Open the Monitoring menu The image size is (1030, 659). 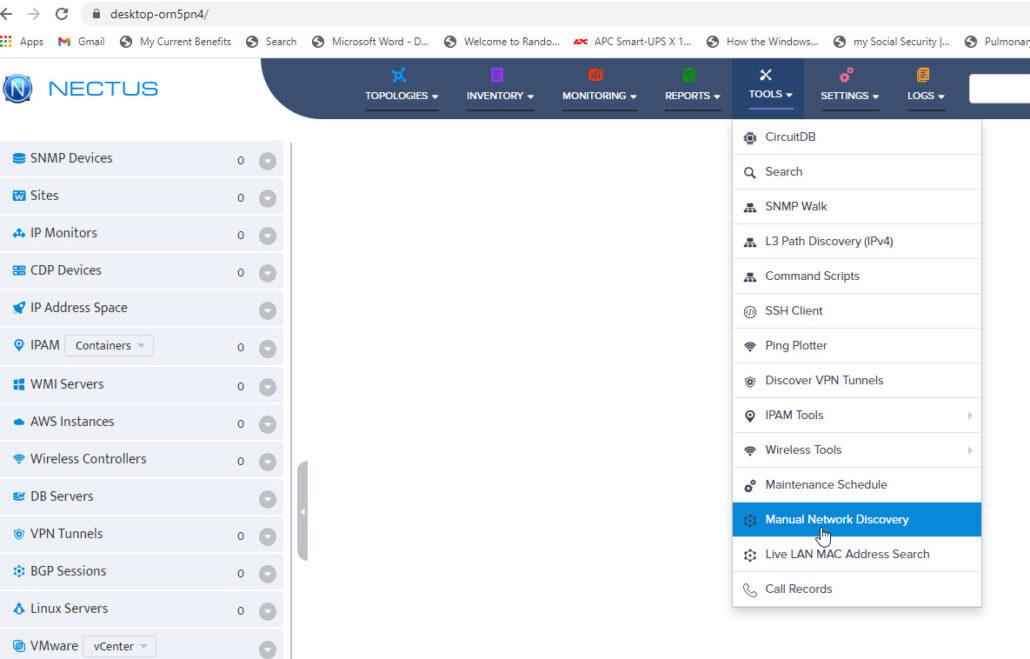(598, 96)
